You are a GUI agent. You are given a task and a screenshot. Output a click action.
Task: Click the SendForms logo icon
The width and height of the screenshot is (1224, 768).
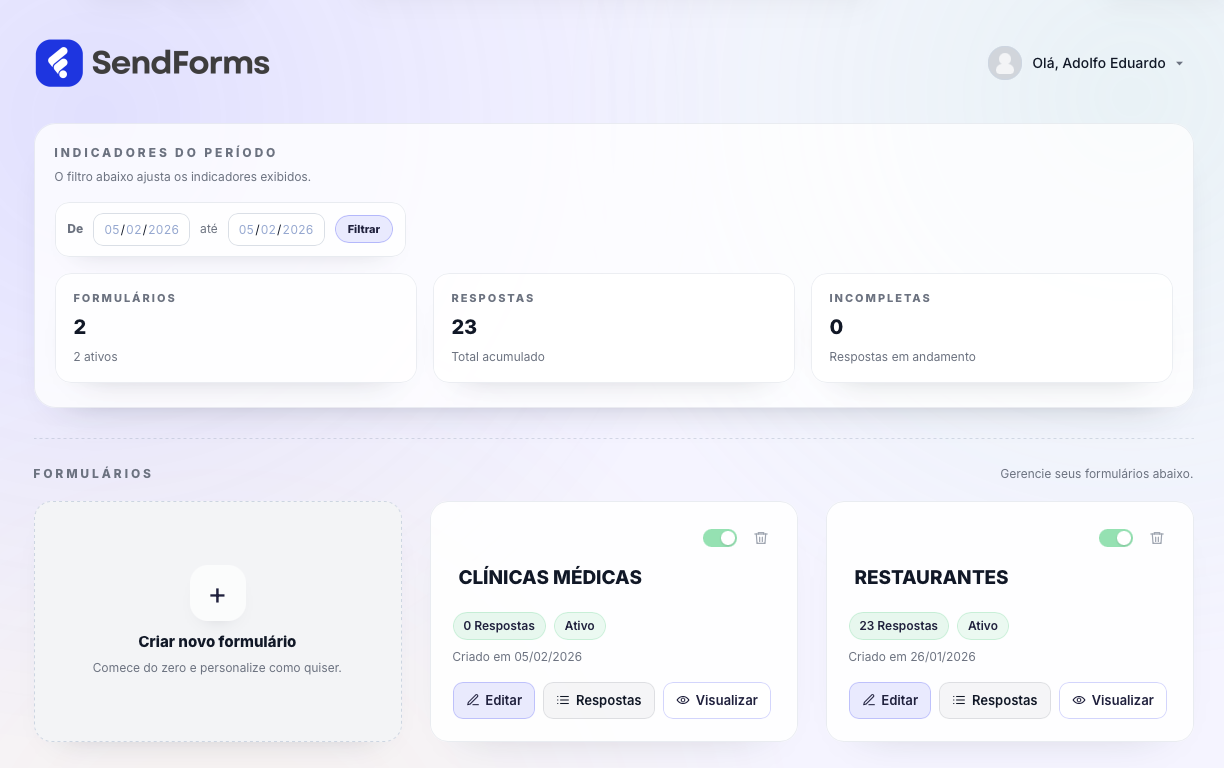point(59,63)
